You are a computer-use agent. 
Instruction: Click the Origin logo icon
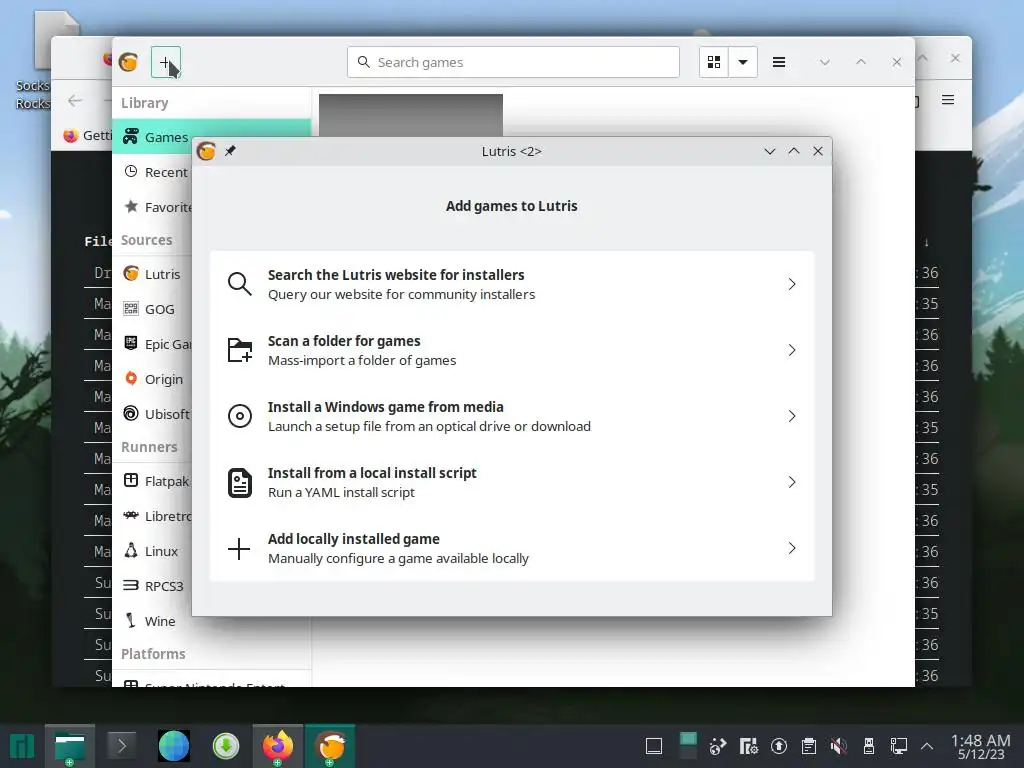click(x=131, y=378)
